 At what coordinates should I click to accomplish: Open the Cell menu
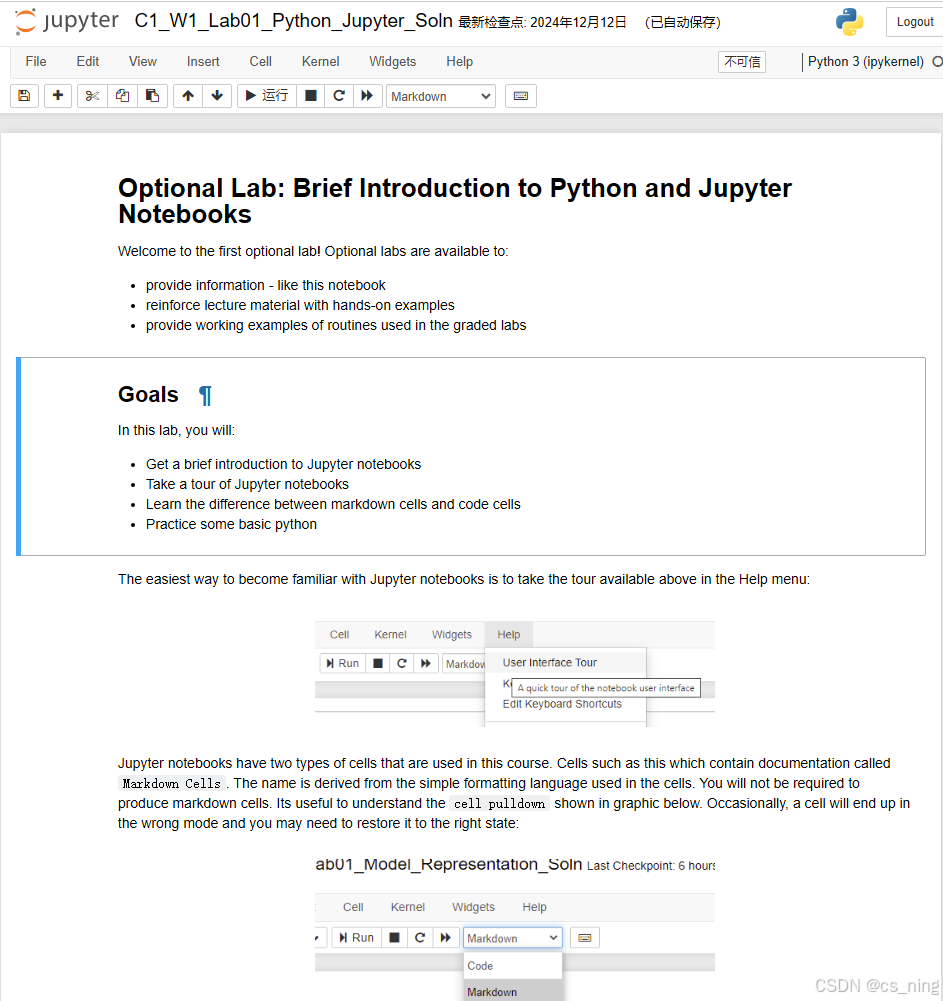pyautogui.click(x=260, y=61)
